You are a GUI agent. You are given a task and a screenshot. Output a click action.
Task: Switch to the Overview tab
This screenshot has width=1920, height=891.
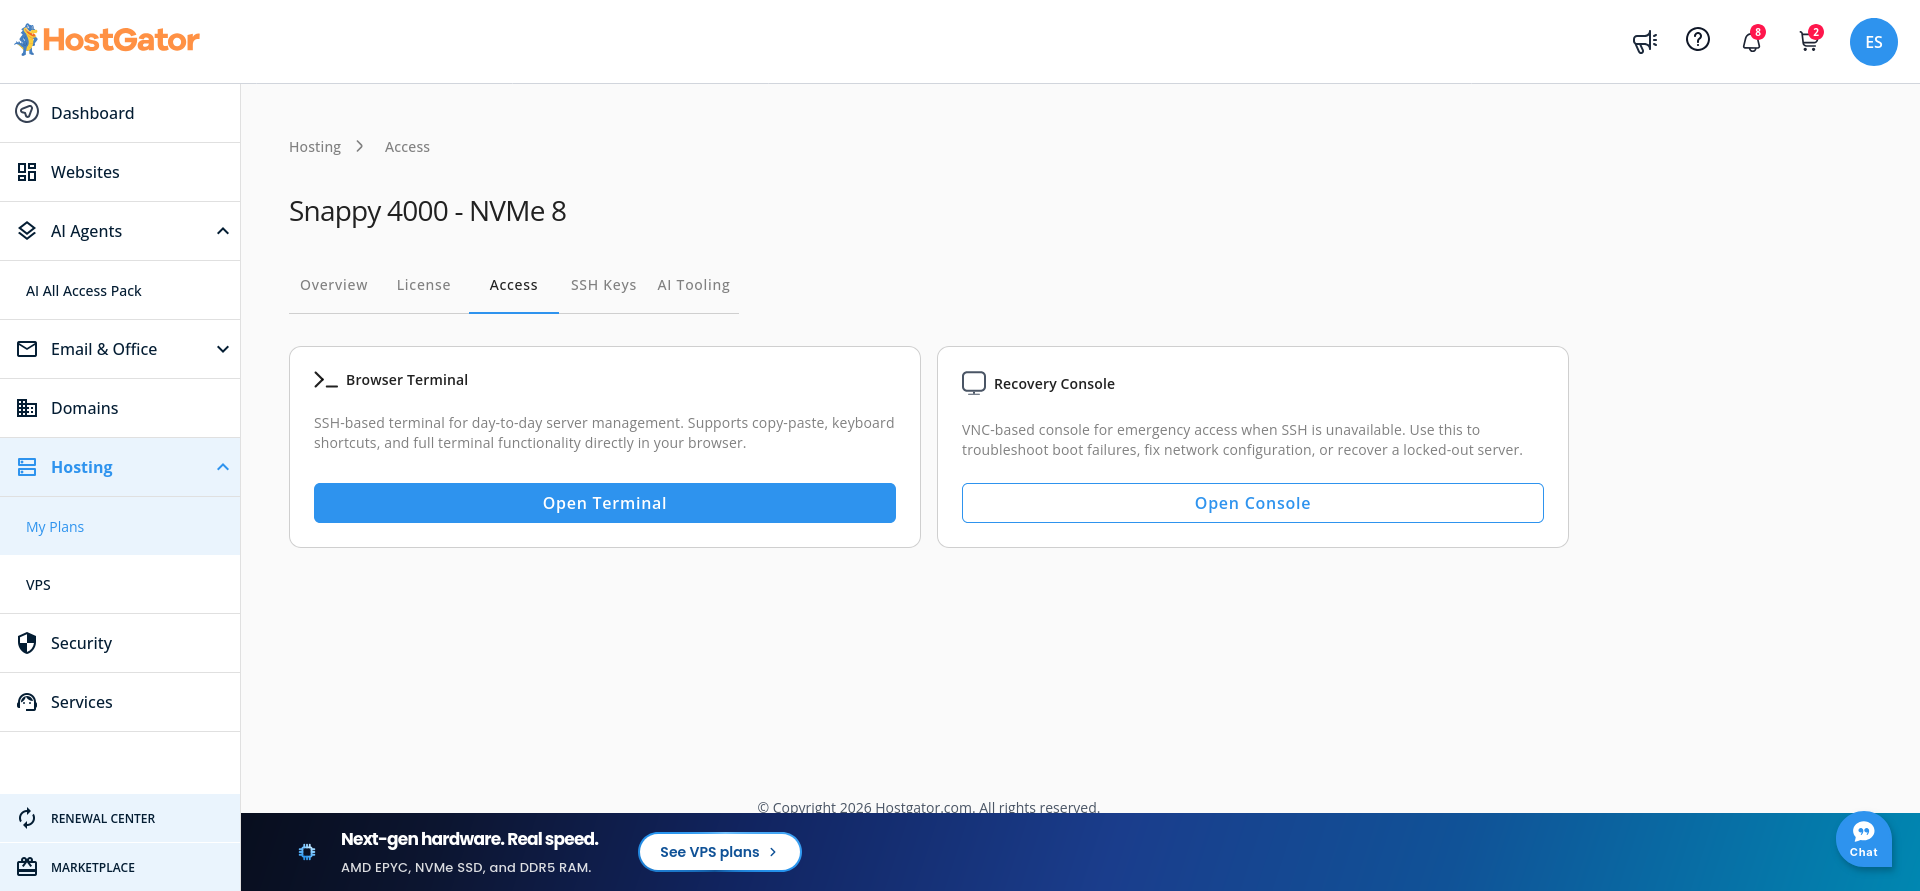pos(334,285)
